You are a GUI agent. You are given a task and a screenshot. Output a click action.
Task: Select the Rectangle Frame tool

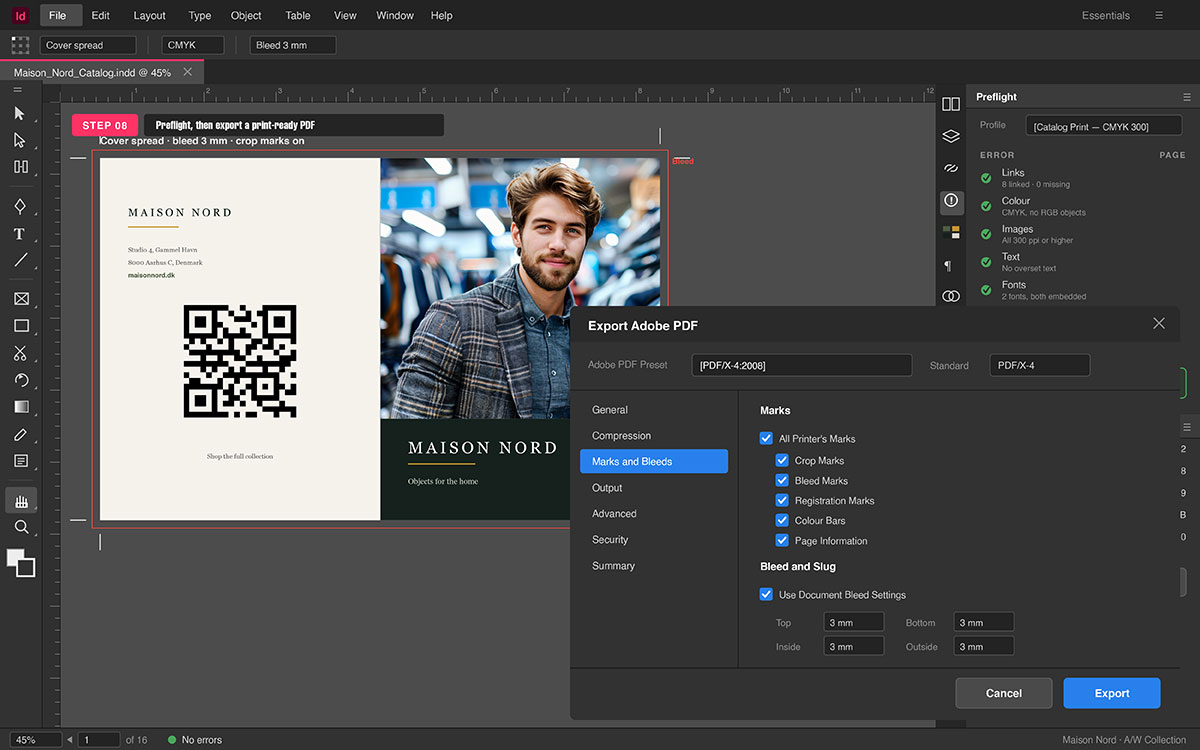point(20,299)
